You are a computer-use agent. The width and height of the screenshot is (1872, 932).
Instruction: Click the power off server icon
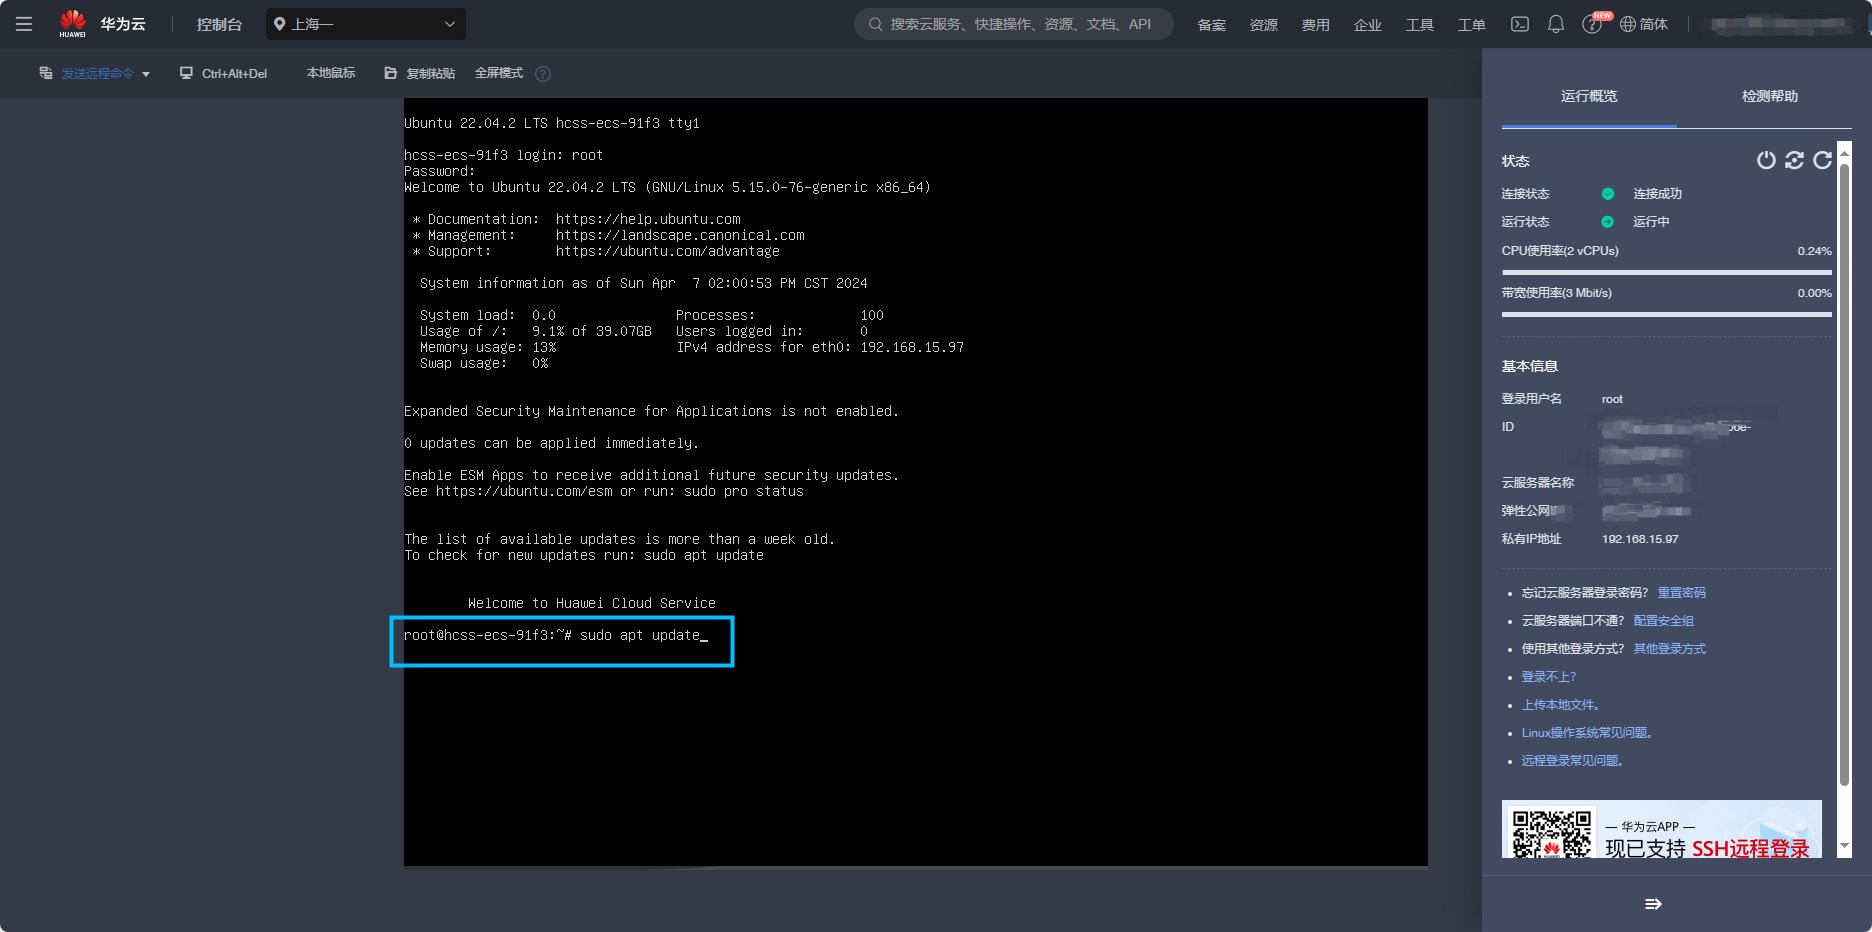pyautogui.click(x=1766, y=160)
